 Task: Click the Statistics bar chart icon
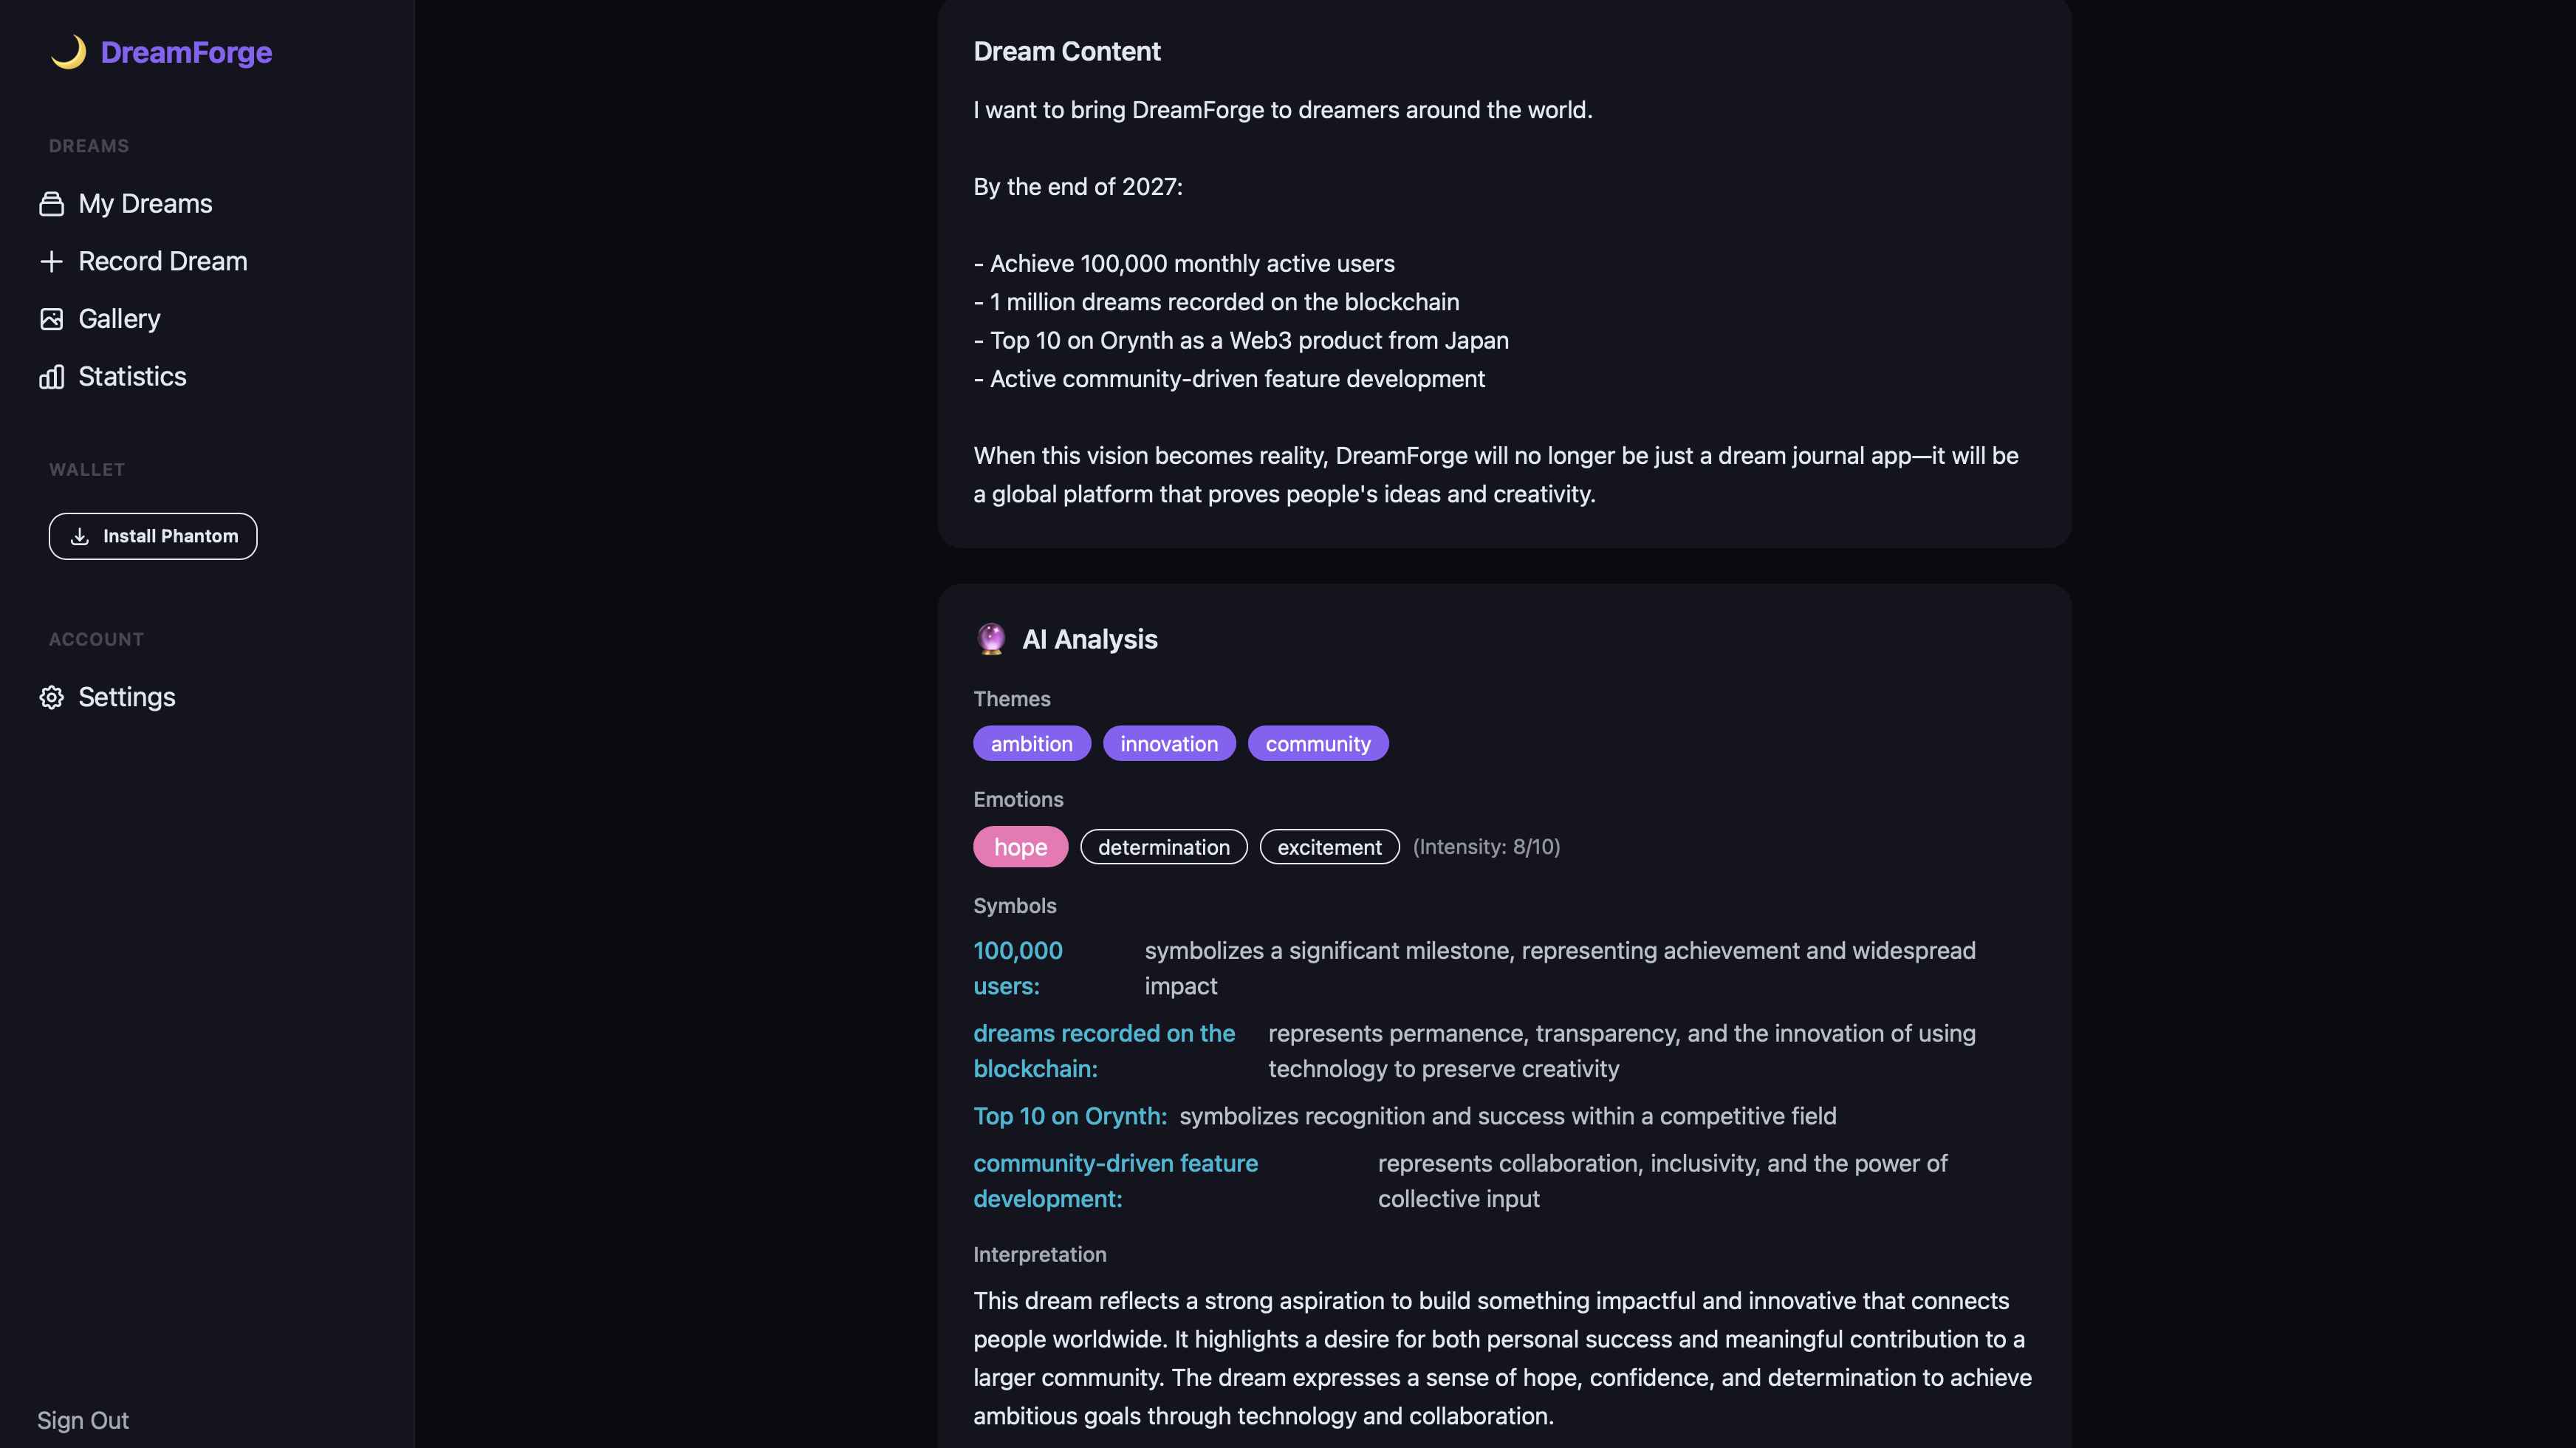[x=51, y=377]
